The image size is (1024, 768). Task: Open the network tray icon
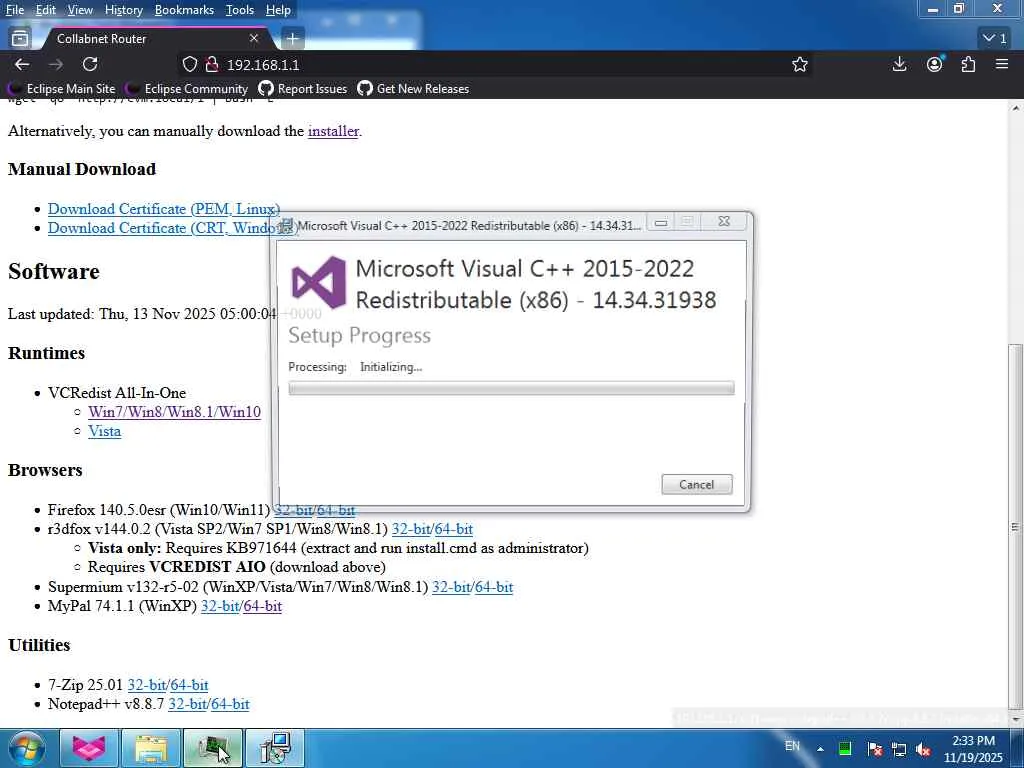click(x=899, y=749)
